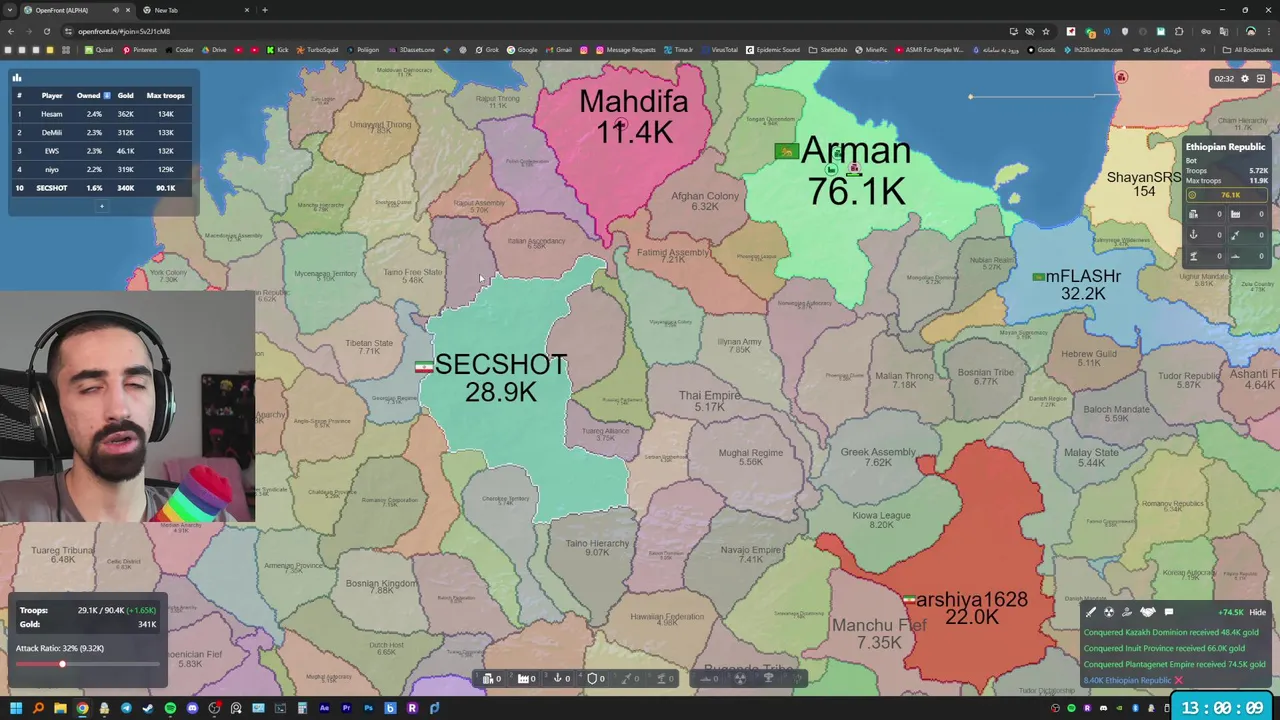Image resolution: width=1280 pixels, height=720 pixels.
Task: Open the Epidemic Sound bookmark
Action: tap(773, 50)
